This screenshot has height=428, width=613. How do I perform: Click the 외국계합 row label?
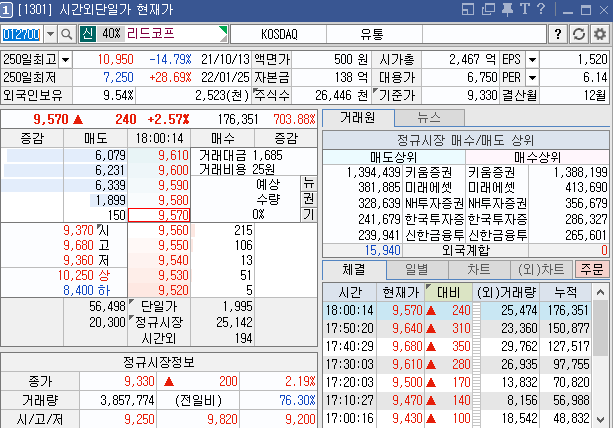[466, 250]
